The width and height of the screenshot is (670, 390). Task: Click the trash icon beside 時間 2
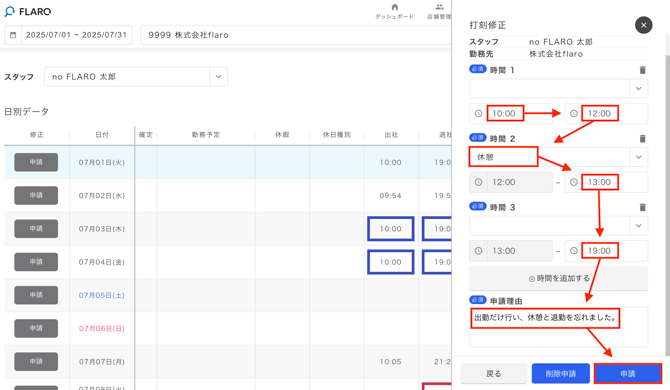click(642, 138)
